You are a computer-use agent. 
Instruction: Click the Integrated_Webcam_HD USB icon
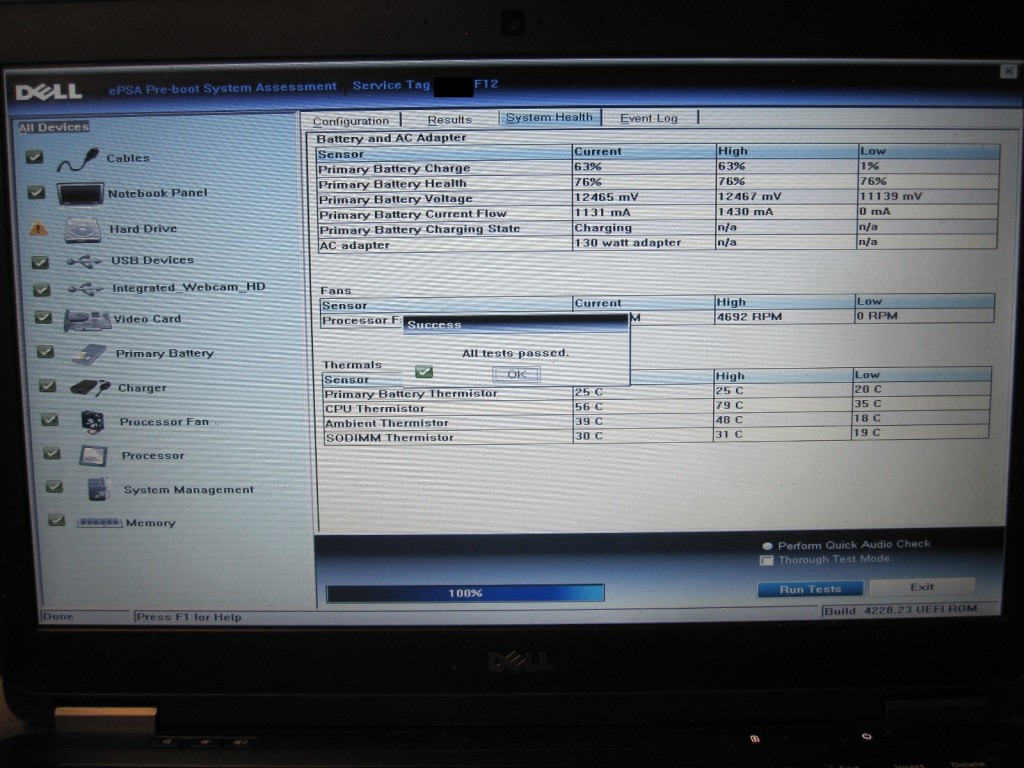(x=86, y=289)
